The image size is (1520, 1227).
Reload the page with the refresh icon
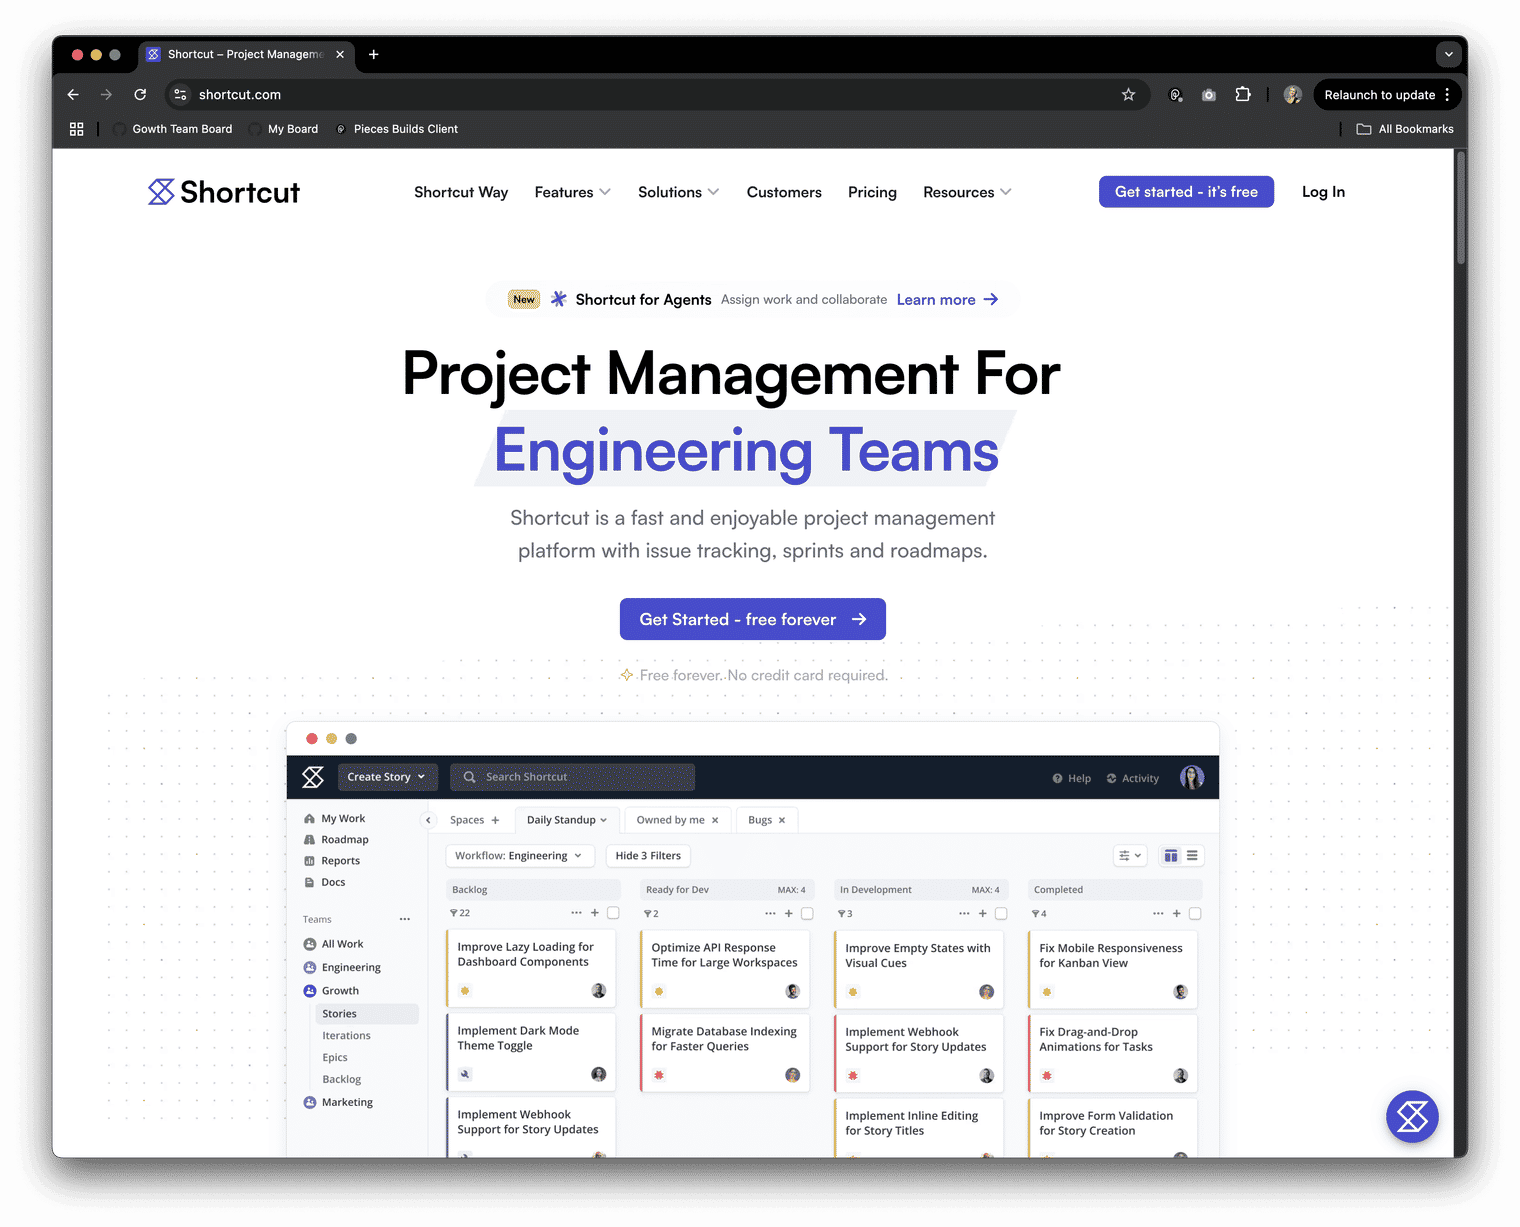140,95
